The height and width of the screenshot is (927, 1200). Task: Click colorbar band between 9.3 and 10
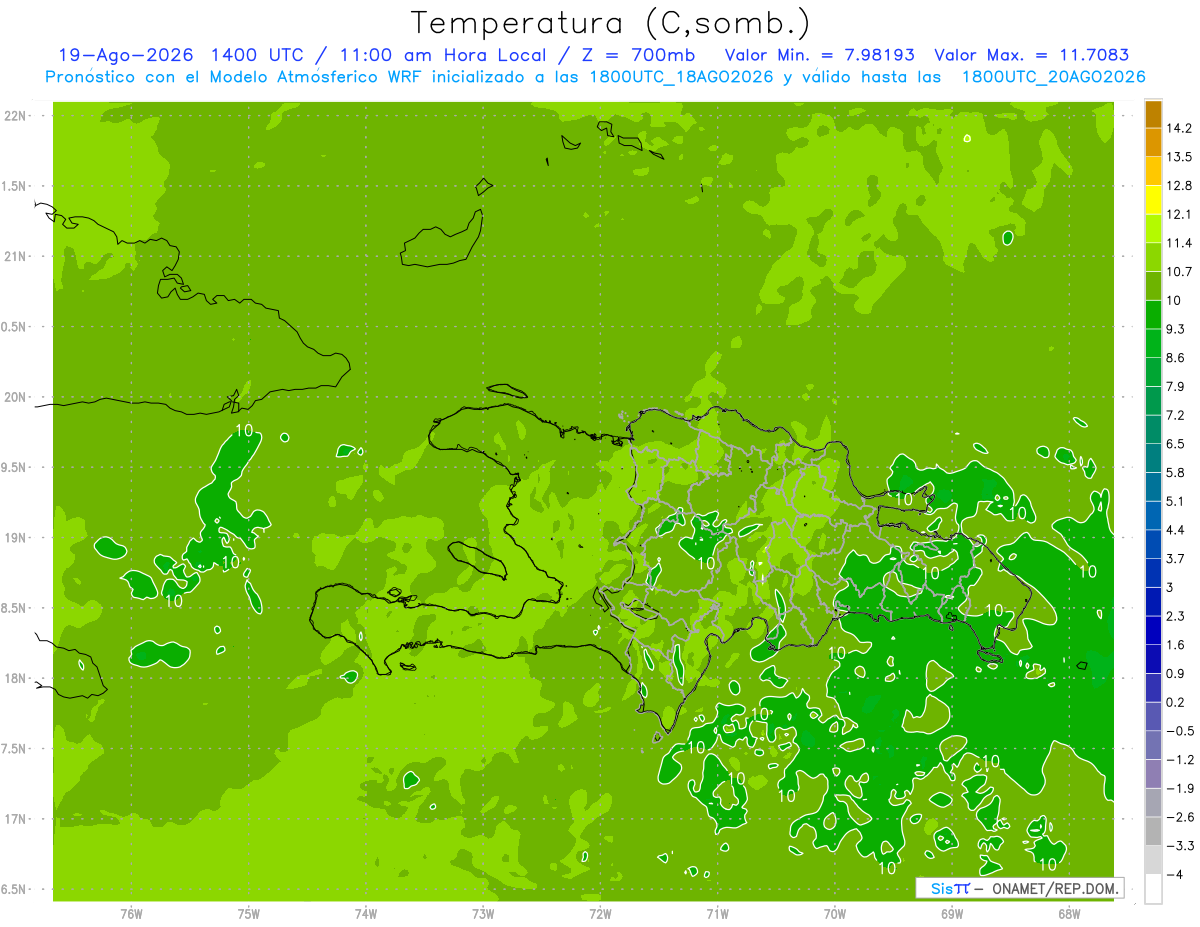pos(1153,315)
